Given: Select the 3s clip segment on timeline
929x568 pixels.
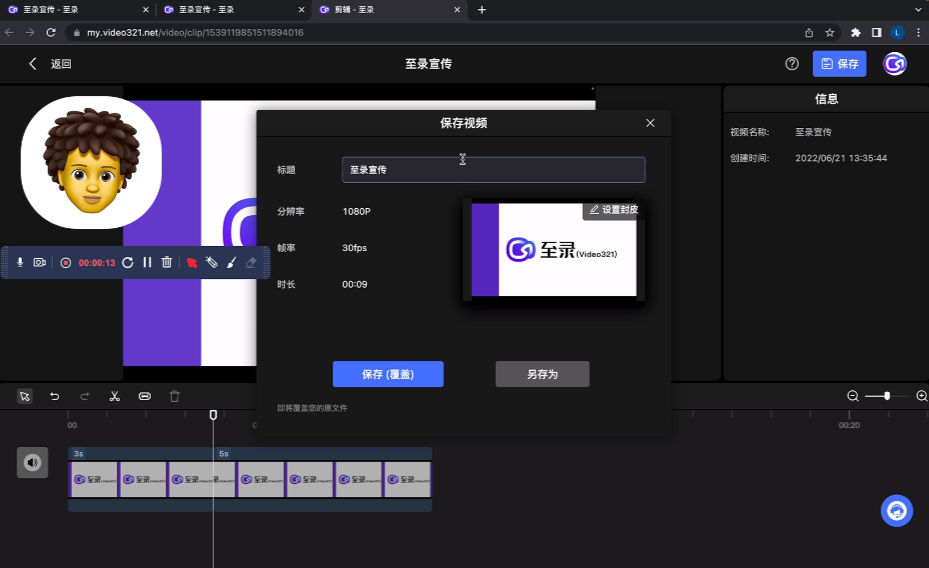Looking at the screenshot, I should click(140, 479).
